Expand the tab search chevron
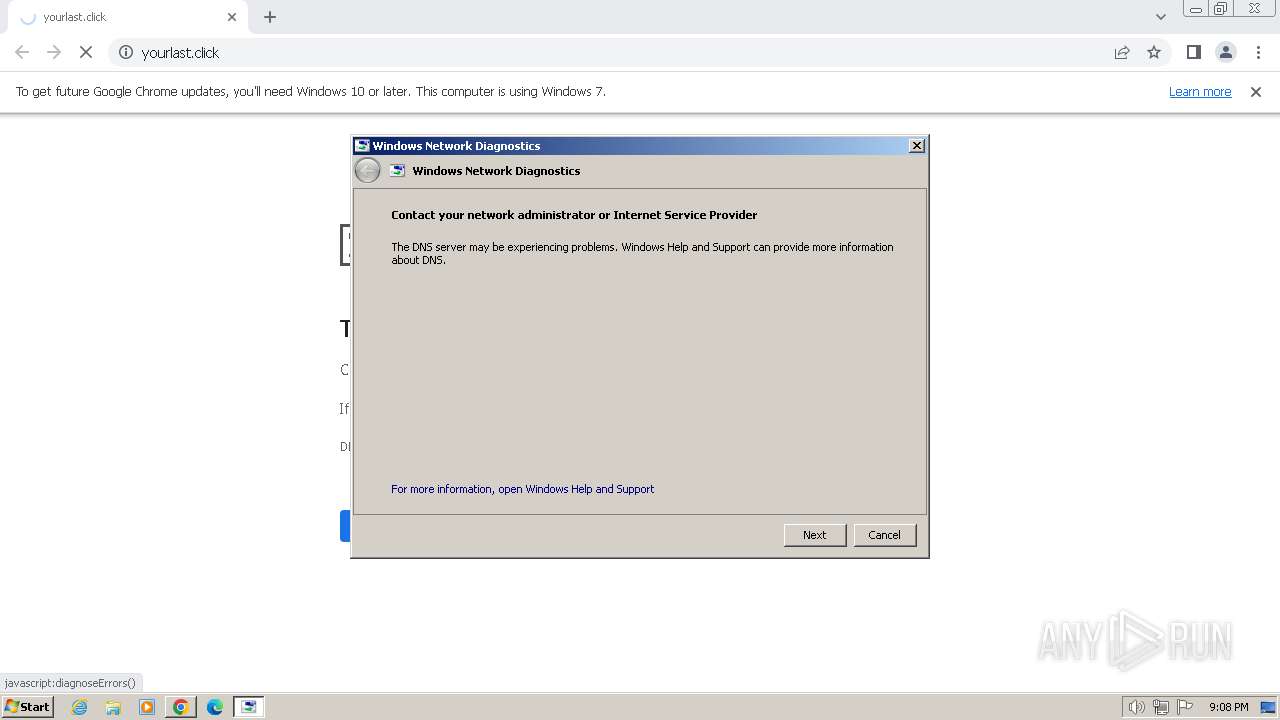 click(x=1161, y=17)
